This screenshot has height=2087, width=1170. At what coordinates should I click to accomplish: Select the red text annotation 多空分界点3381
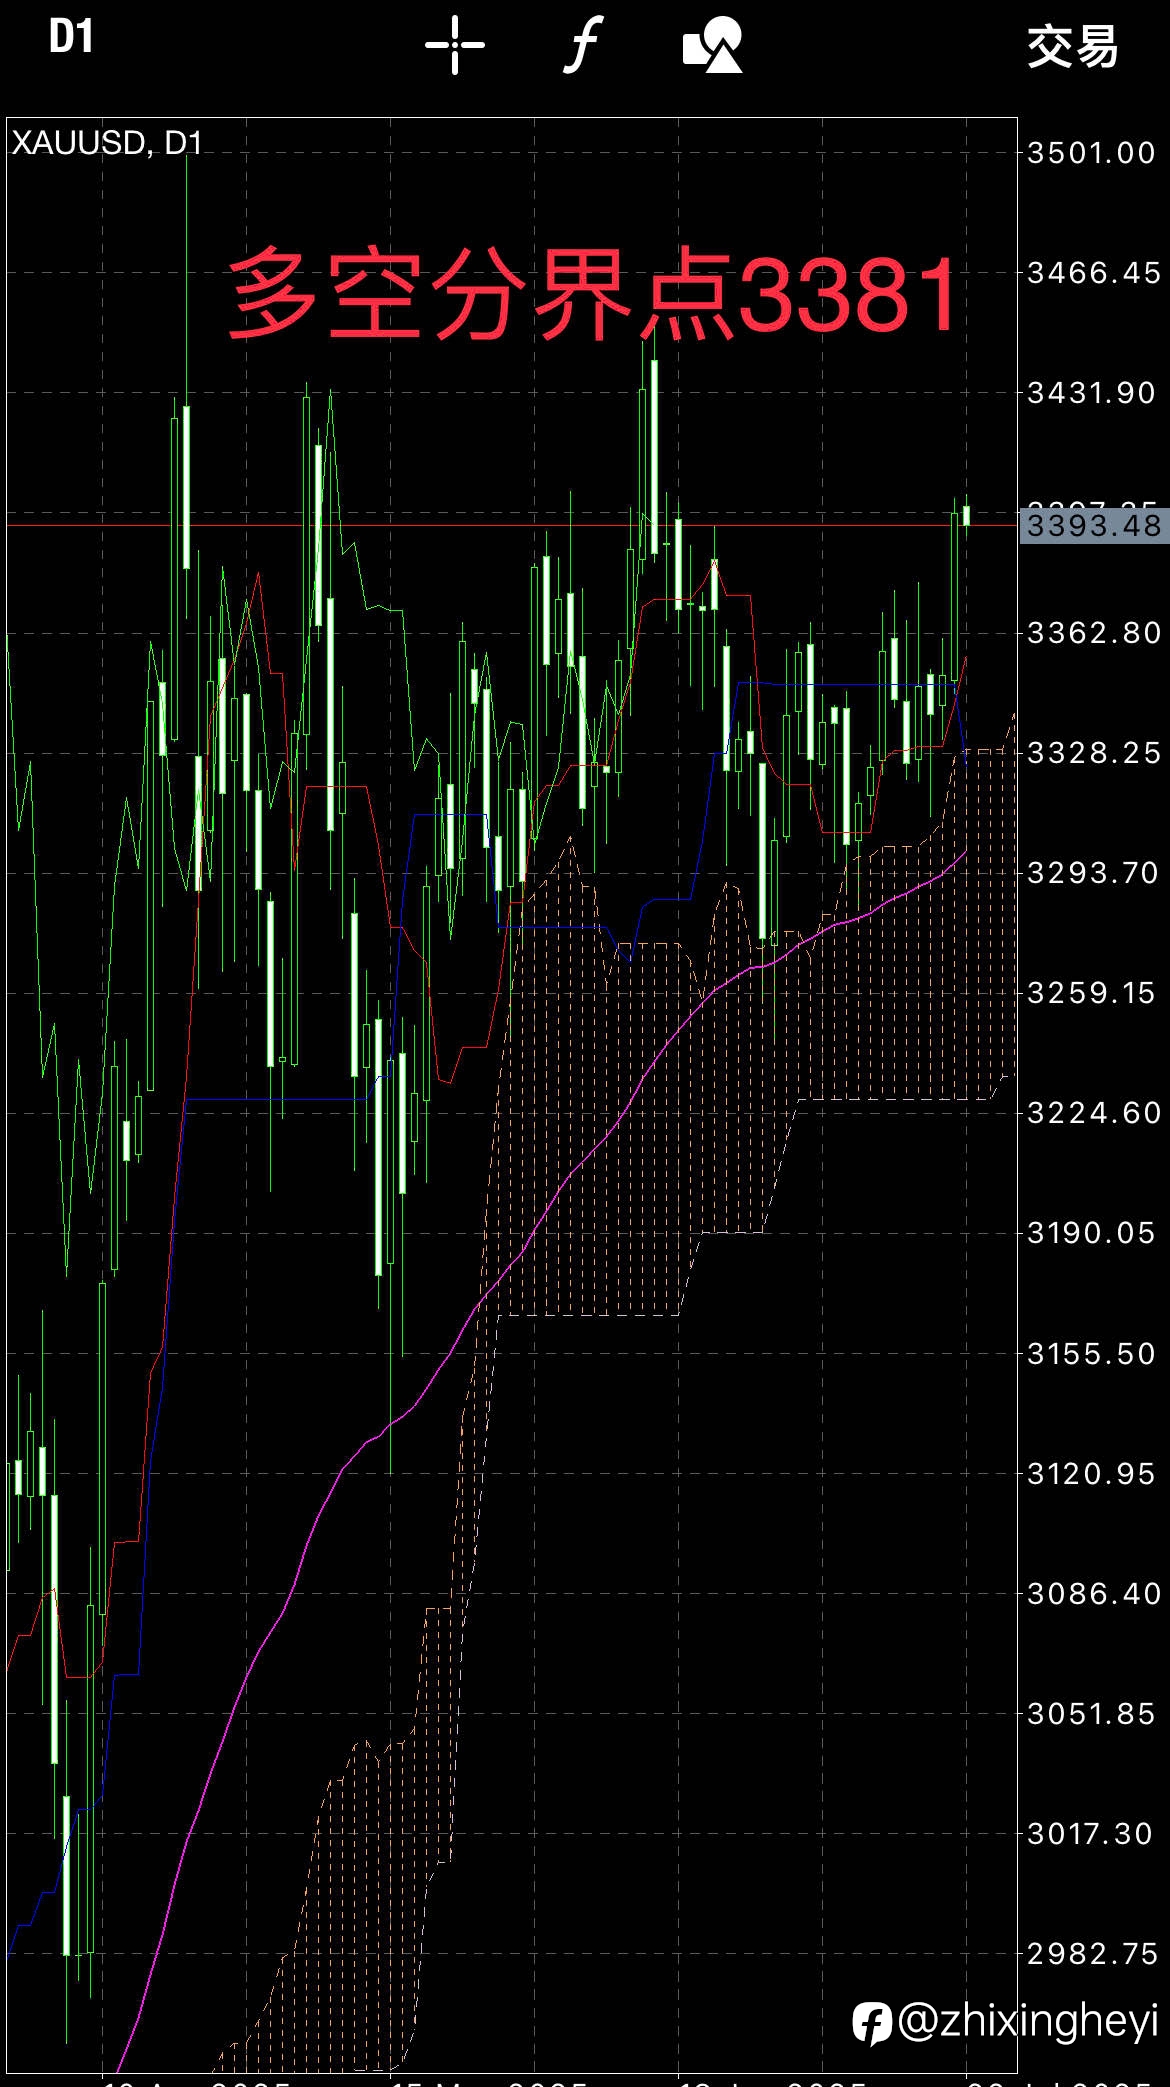(593, 294)
